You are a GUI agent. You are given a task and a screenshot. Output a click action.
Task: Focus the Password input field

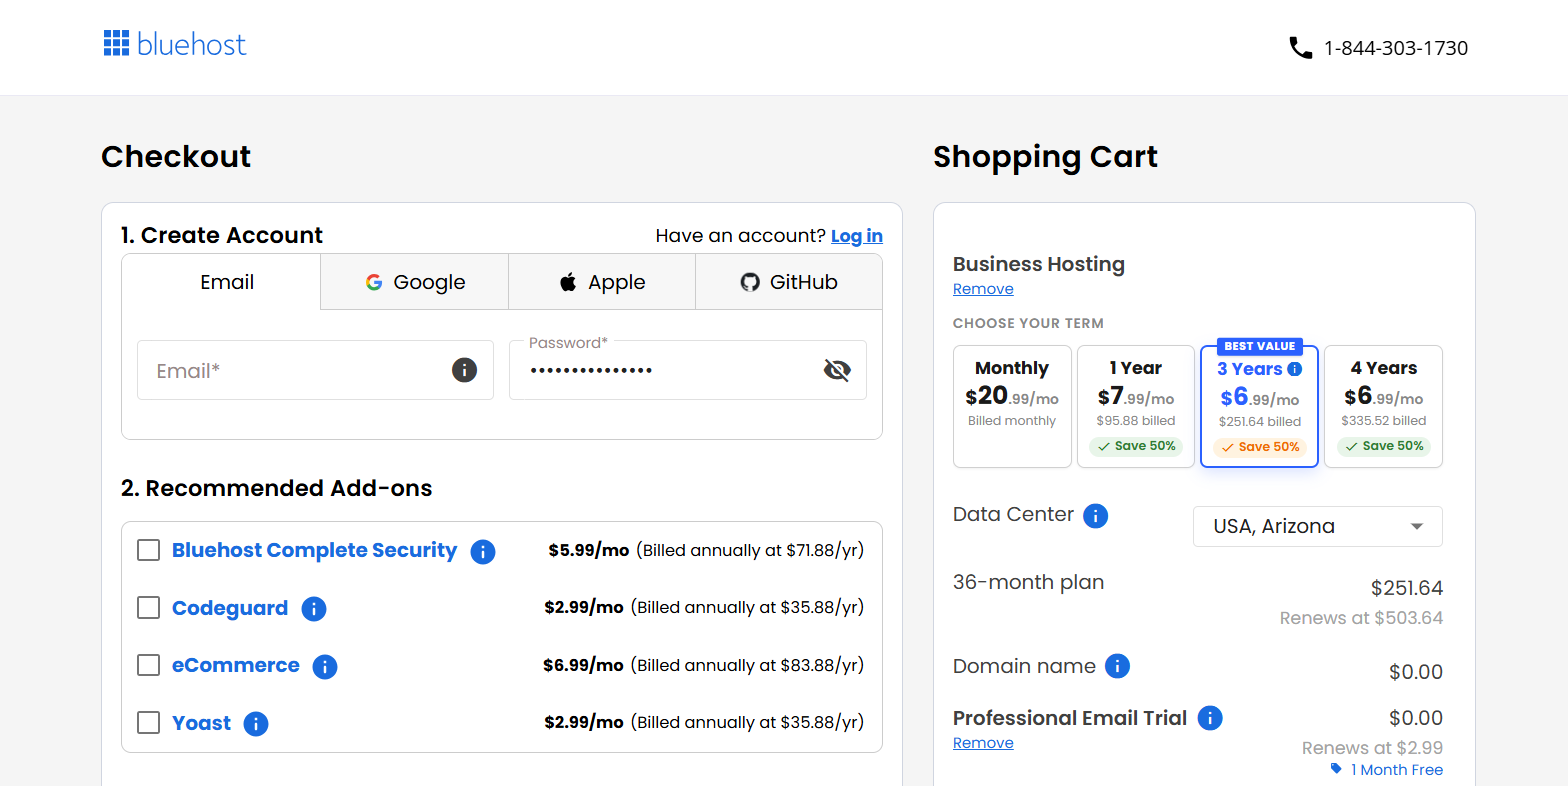coord(688,370)
